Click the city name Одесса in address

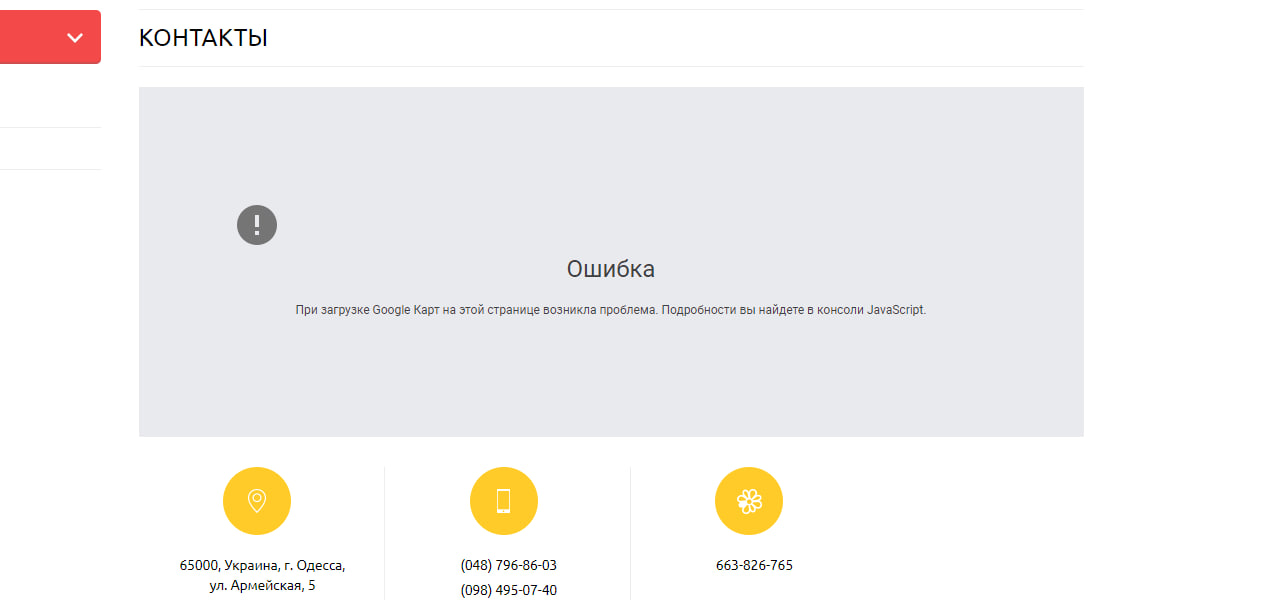[x=320, y=565]
